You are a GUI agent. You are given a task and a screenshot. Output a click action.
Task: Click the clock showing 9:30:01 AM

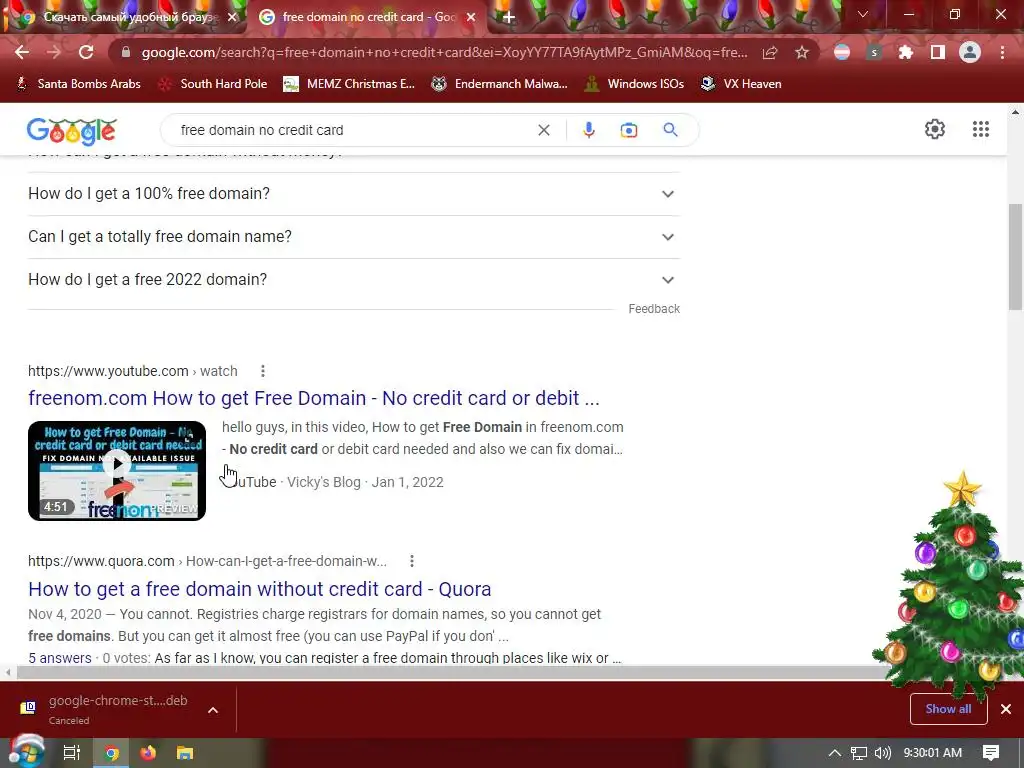pyautogui.click(x=933, y=753)
